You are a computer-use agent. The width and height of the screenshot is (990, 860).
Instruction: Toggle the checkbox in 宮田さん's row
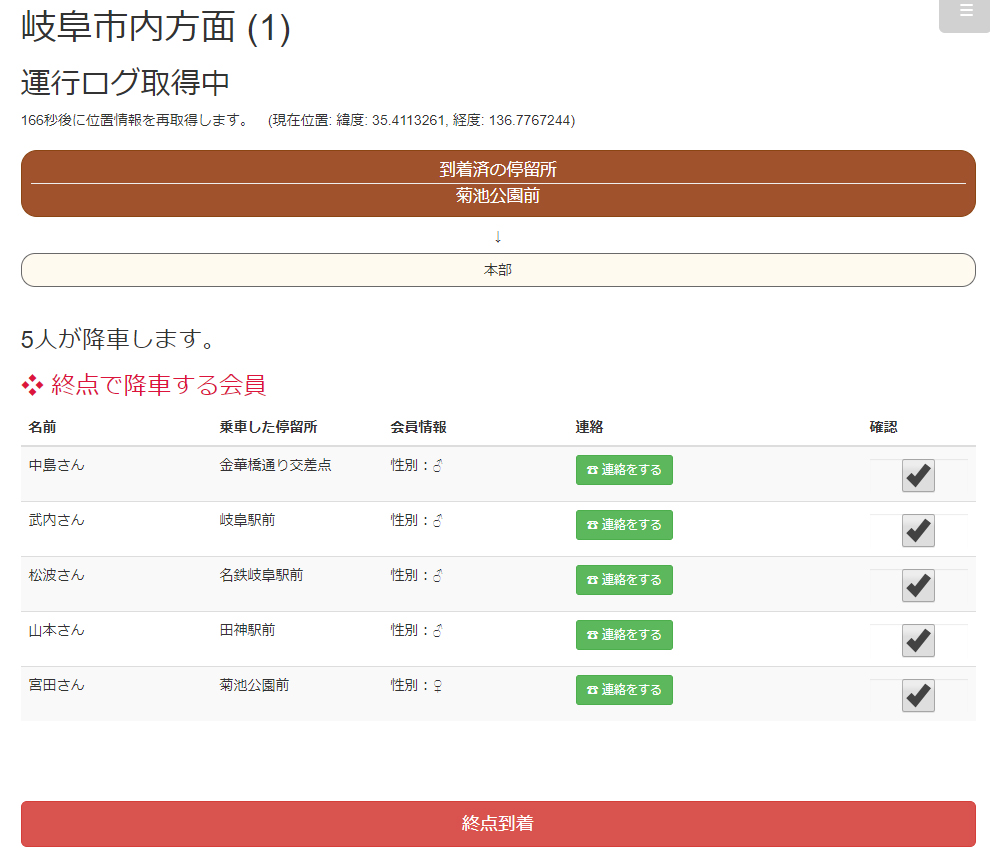[x=918, y=696]
